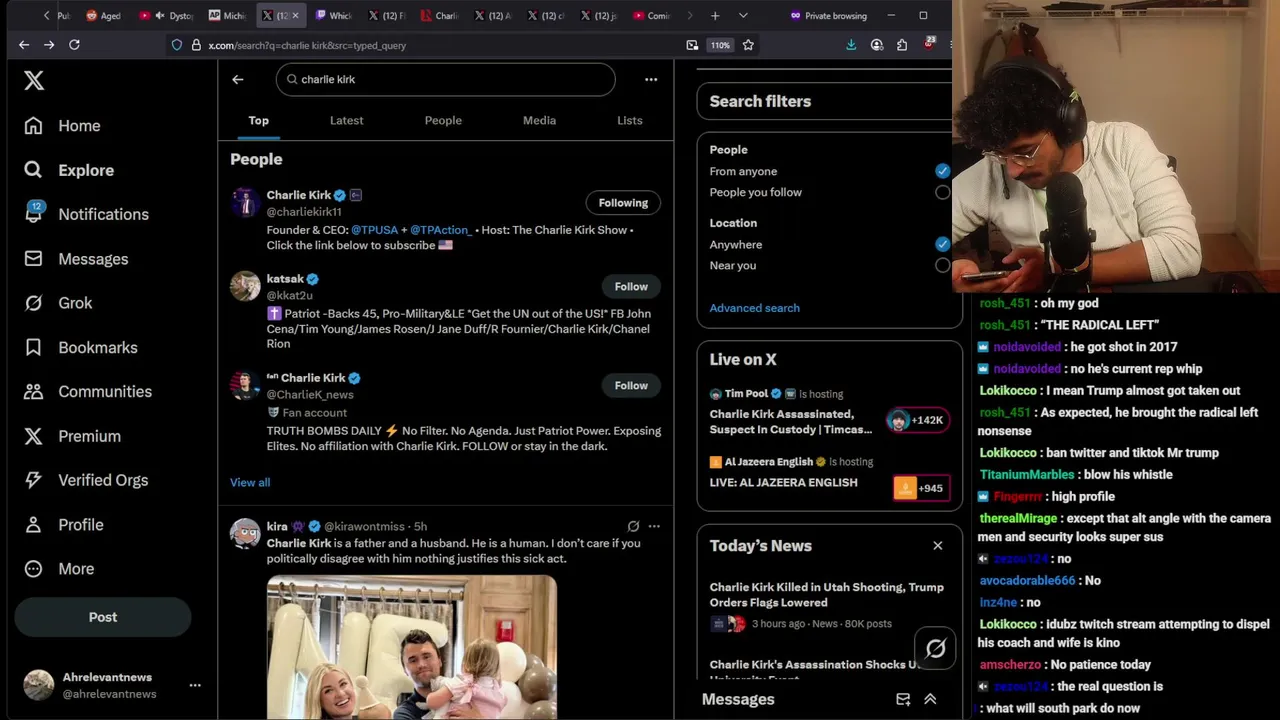Screen dimensions: 1280x720
Task: Bookmark page with star icon
Action: click(x=748, y=45)
